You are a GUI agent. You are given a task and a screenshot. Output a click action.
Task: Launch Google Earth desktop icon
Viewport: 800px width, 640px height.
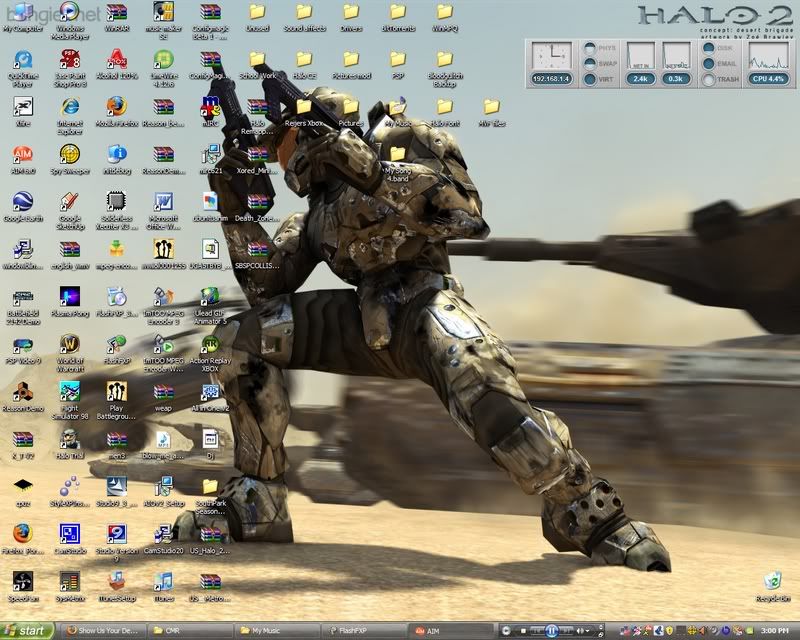click(22, 207)
